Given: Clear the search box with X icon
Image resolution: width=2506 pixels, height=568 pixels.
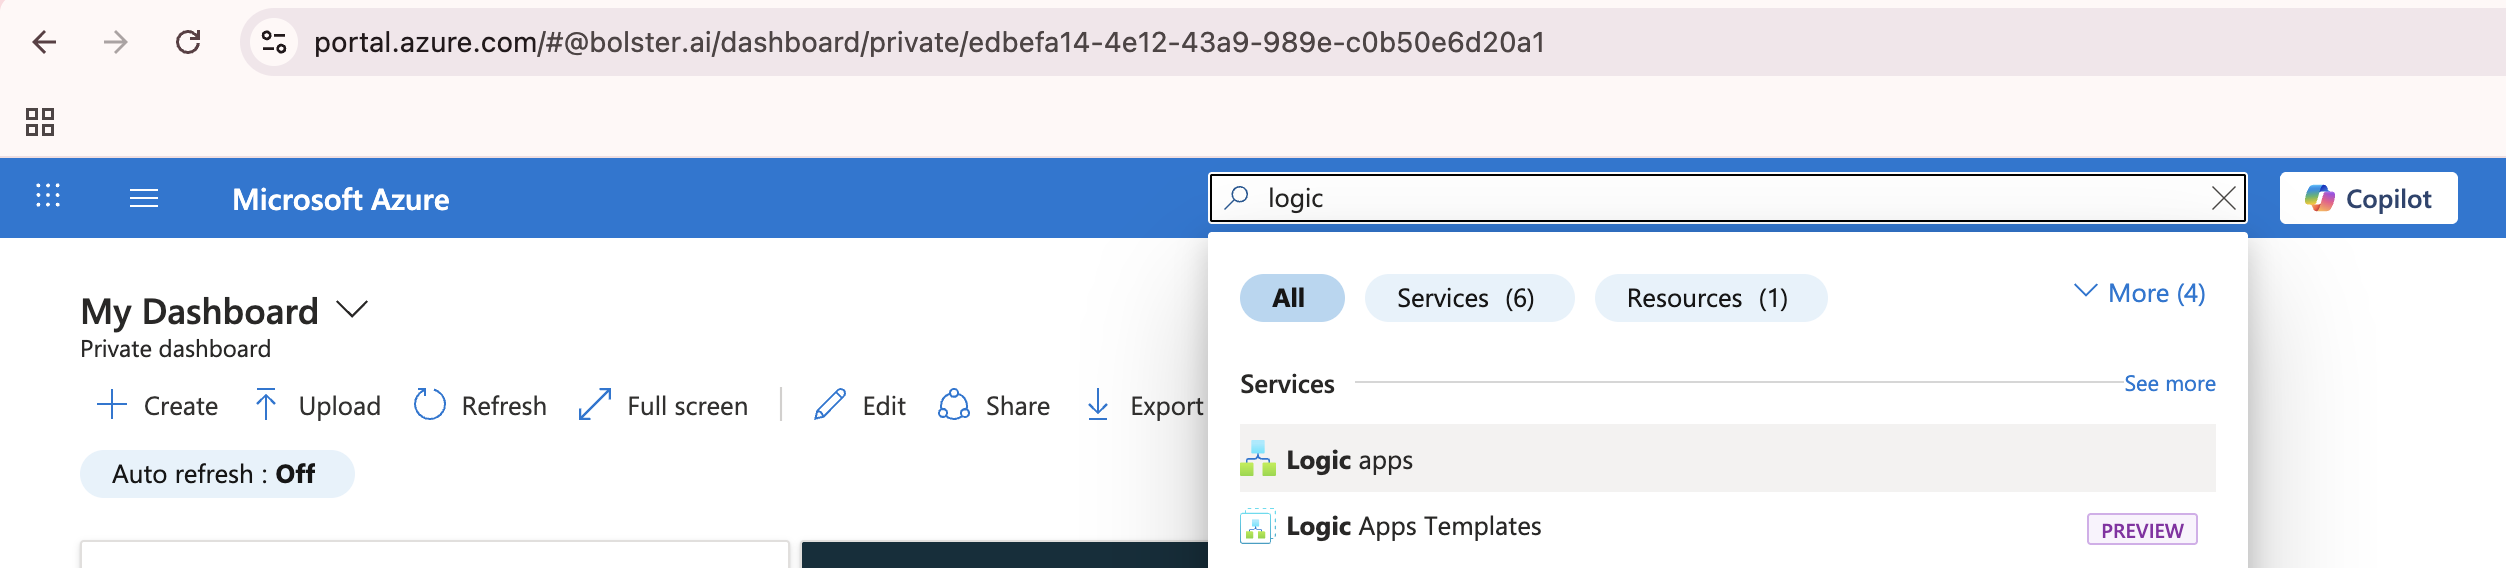Looking at the screenshot, I should coord(2223,199).
